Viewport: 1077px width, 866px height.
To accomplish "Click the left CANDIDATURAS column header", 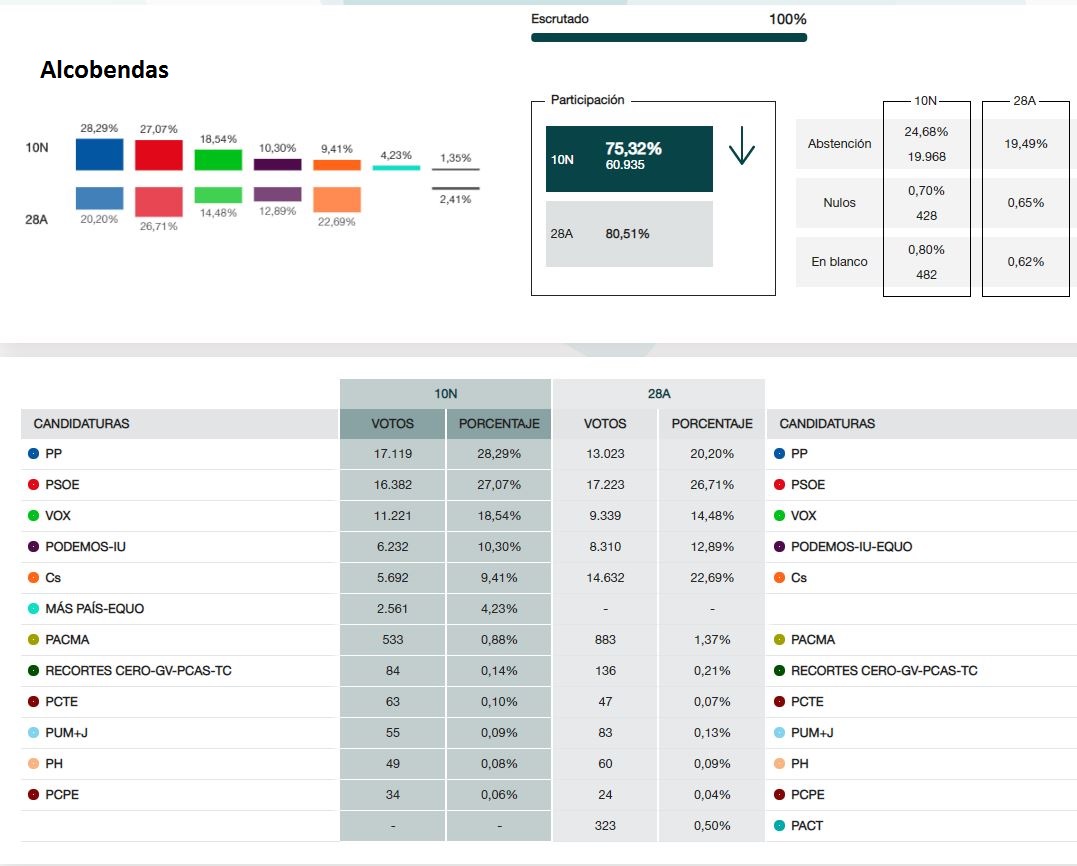I will (82, 424).
